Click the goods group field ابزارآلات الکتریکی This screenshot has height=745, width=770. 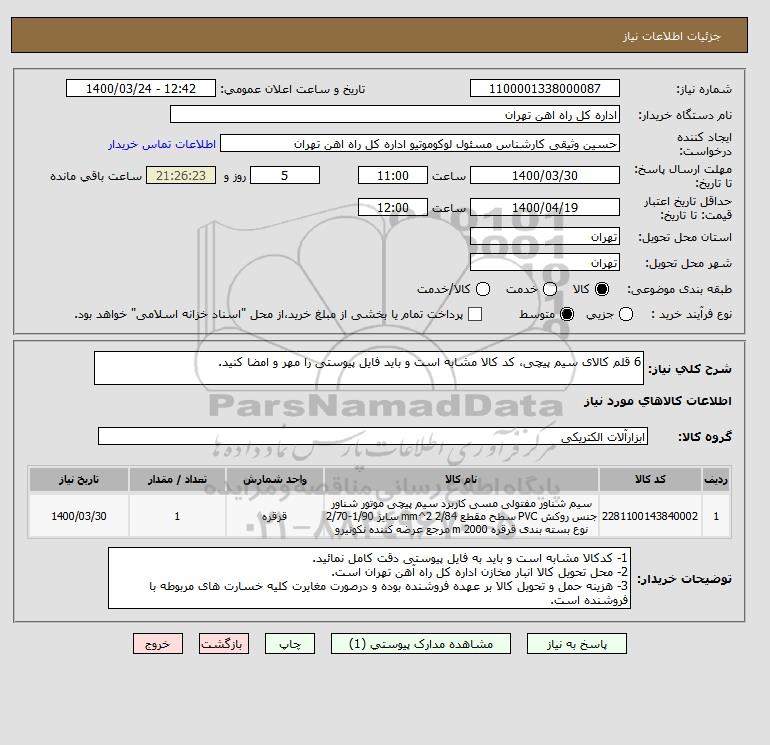[x=373, y=436]
